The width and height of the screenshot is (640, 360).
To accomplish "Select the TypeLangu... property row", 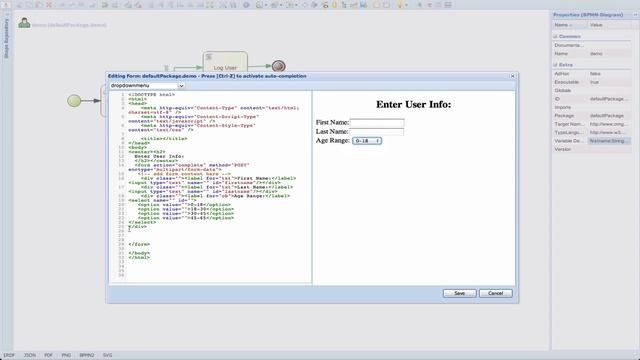I will (x=592, y=132).
